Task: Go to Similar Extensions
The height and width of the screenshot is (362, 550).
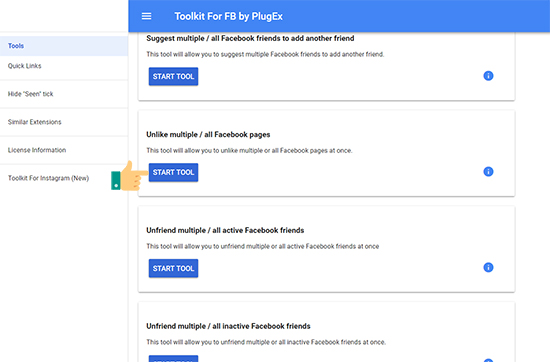Action: 64,122
